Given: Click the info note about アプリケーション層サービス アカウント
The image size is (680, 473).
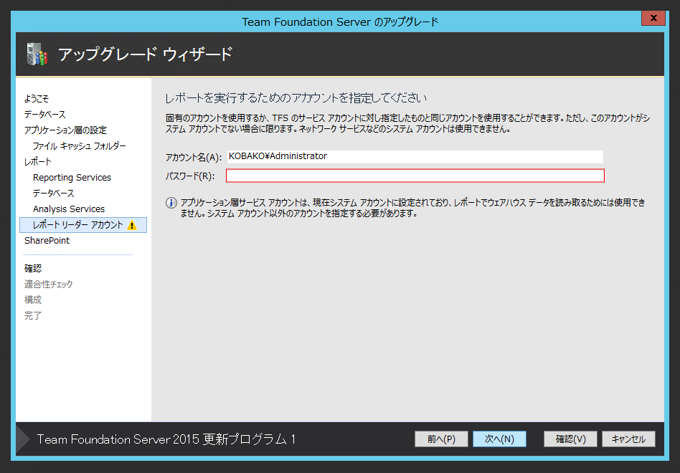Looking at the screenshot, I should coord(412,208).
